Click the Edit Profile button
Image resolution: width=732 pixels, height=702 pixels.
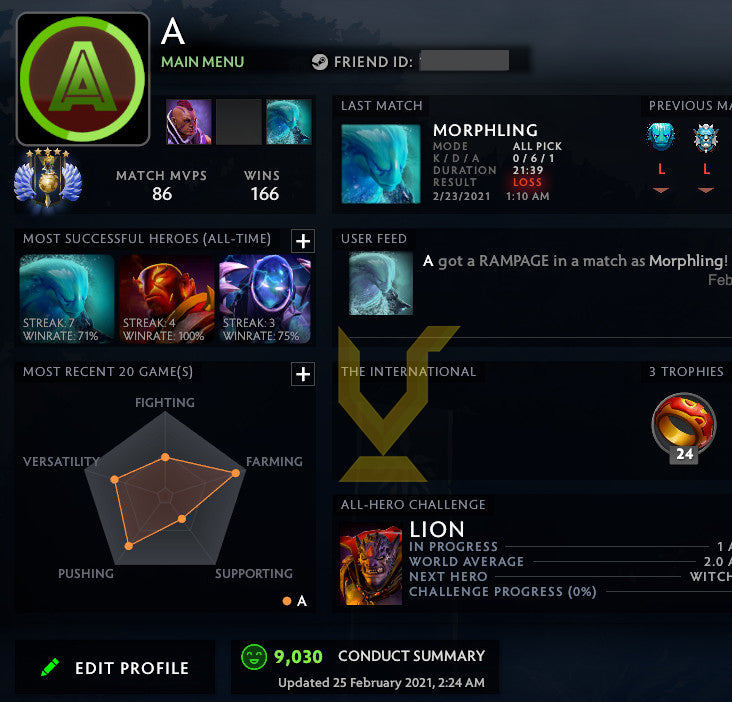click(x=115, y=667)
